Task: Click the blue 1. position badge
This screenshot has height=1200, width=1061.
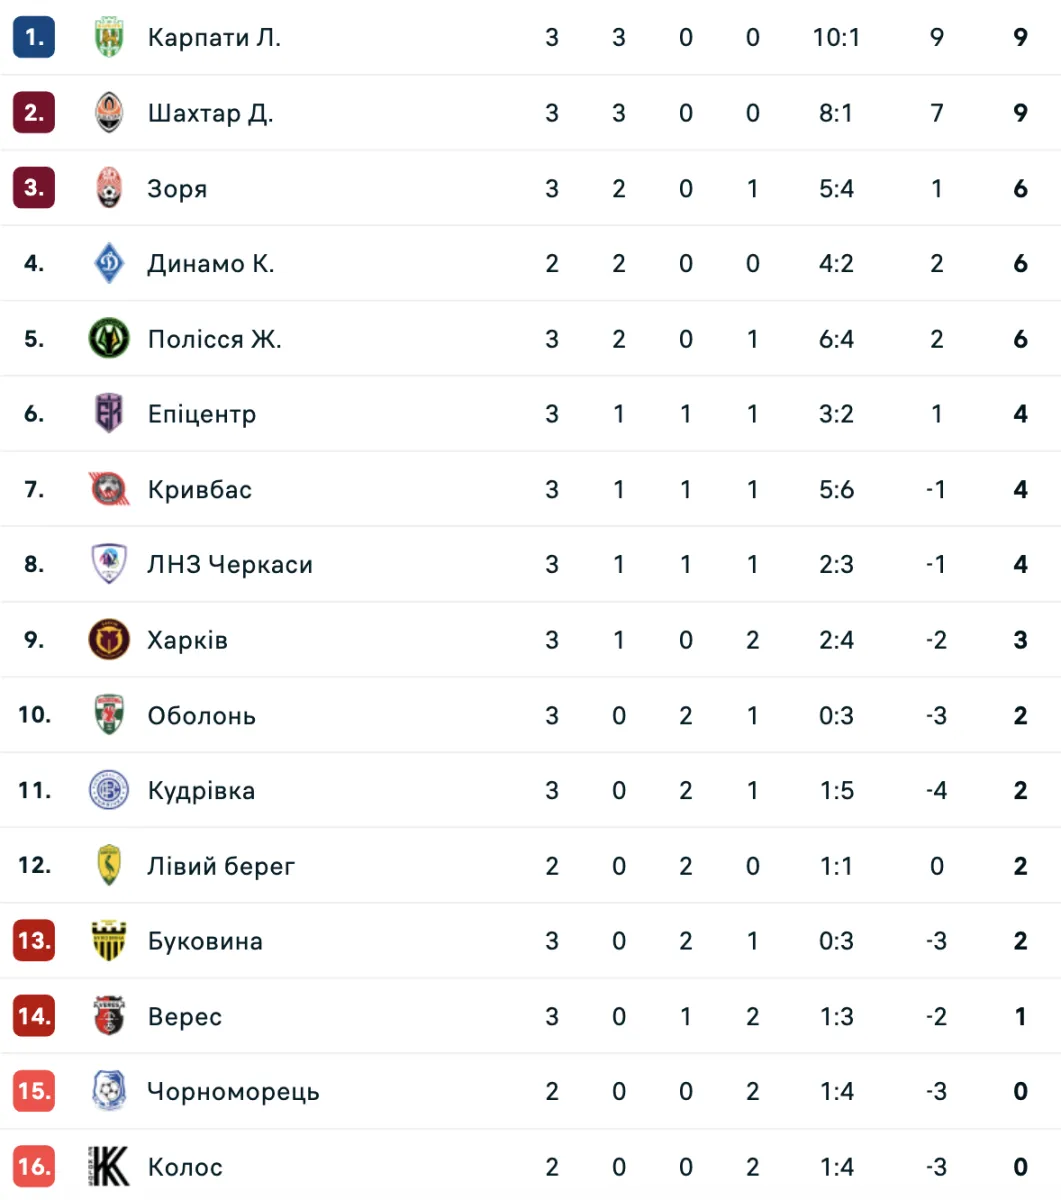Action: 34,38
